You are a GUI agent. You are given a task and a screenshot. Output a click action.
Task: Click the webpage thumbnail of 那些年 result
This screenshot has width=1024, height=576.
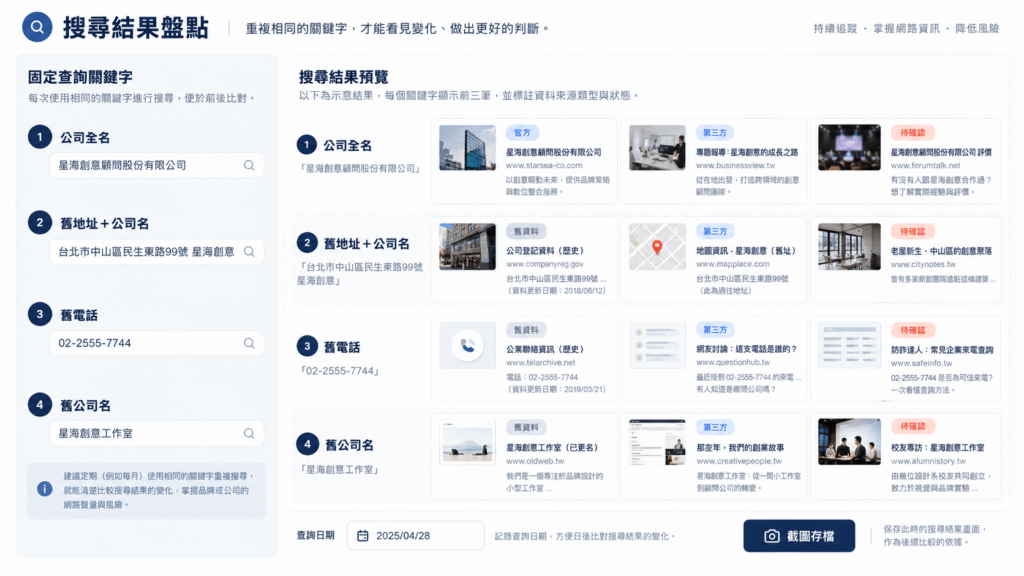point(657,442)
